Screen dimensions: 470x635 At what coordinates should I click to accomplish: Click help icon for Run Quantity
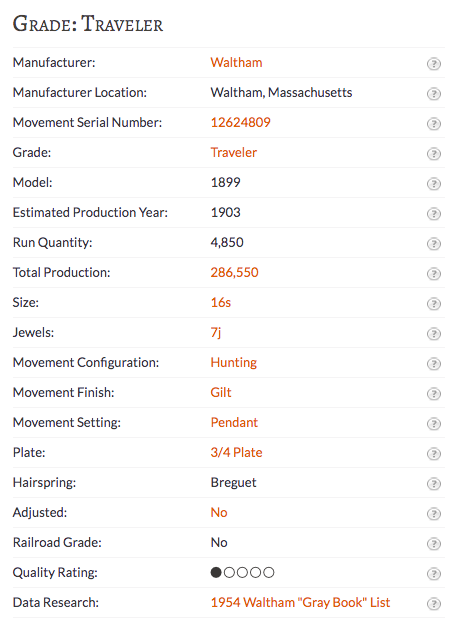click(434, 244)
